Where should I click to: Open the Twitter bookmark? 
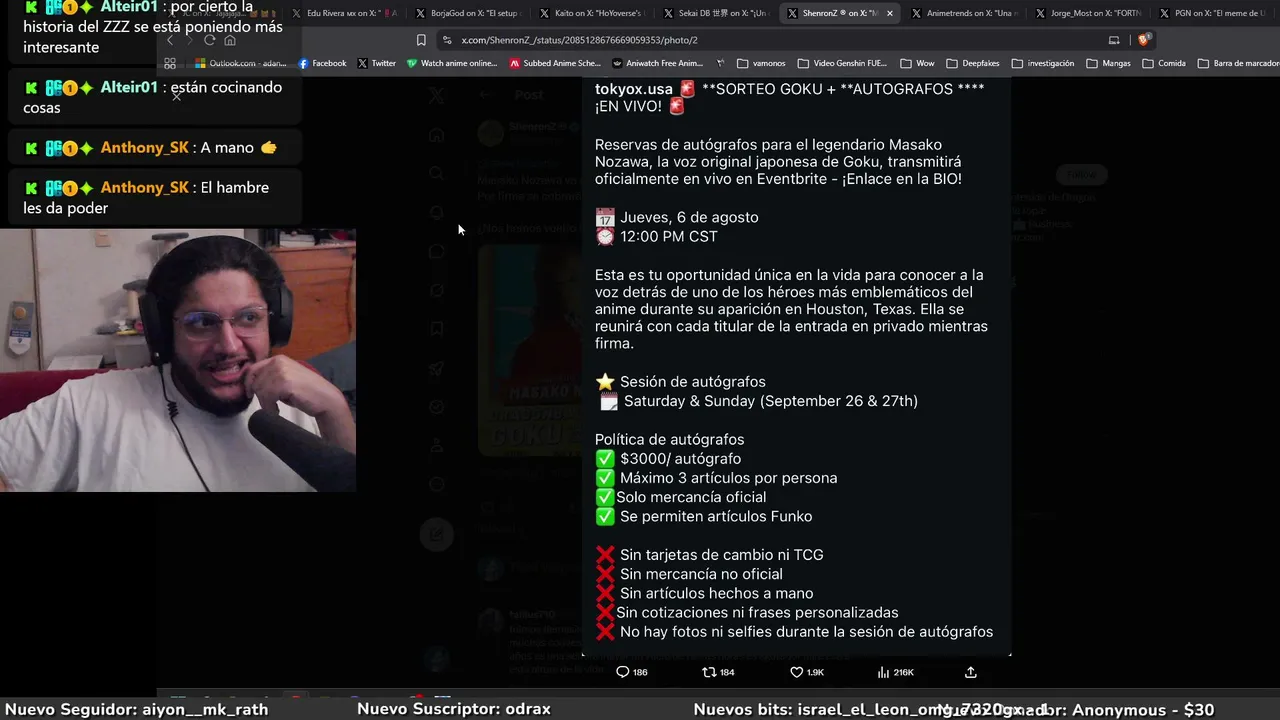[x=376, y=63]
